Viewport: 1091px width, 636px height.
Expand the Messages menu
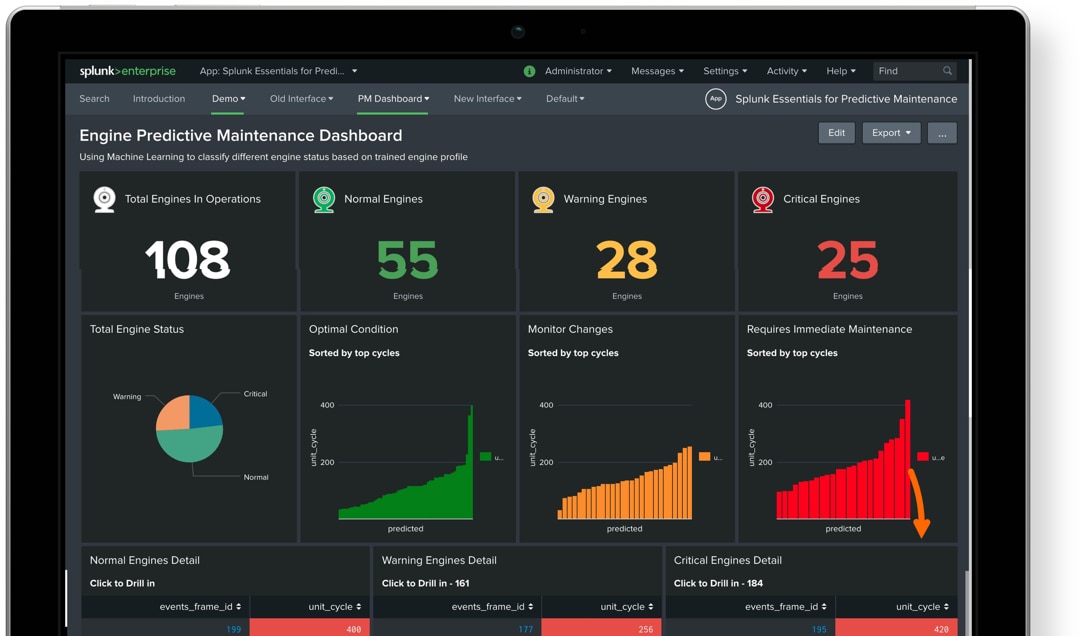coord(658,71)
